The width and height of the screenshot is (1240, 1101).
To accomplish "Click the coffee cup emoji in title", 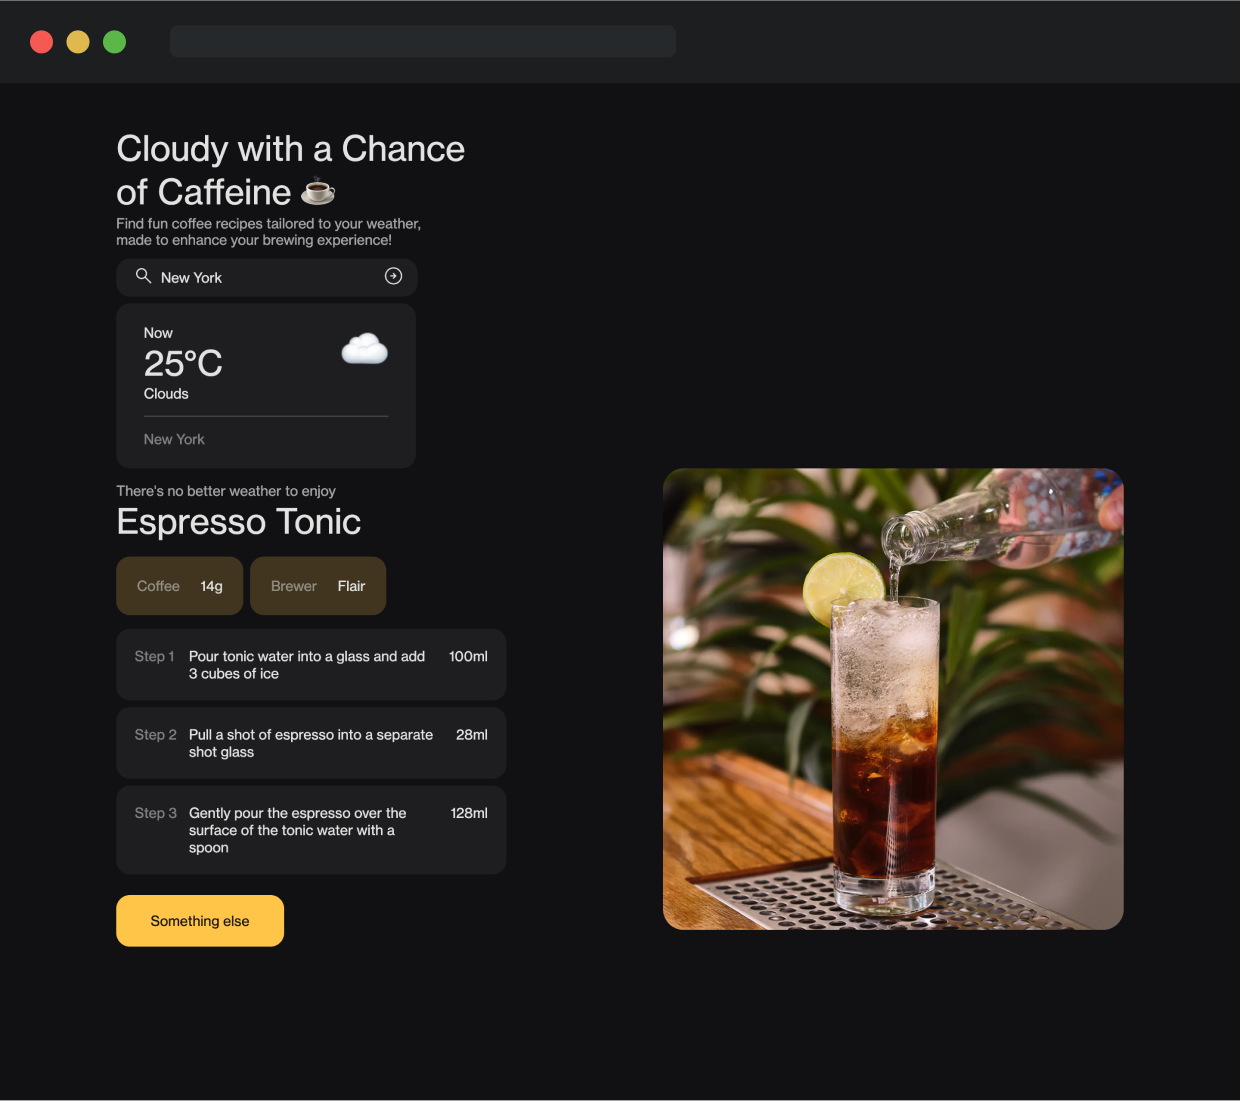I will click(x=318, y=191).
